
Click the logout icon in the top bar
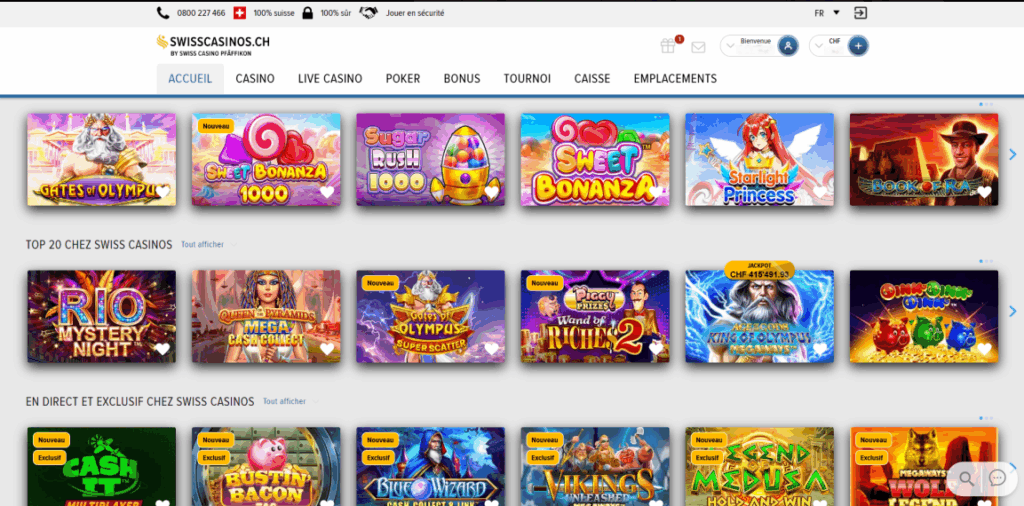[x=861, y=13]
